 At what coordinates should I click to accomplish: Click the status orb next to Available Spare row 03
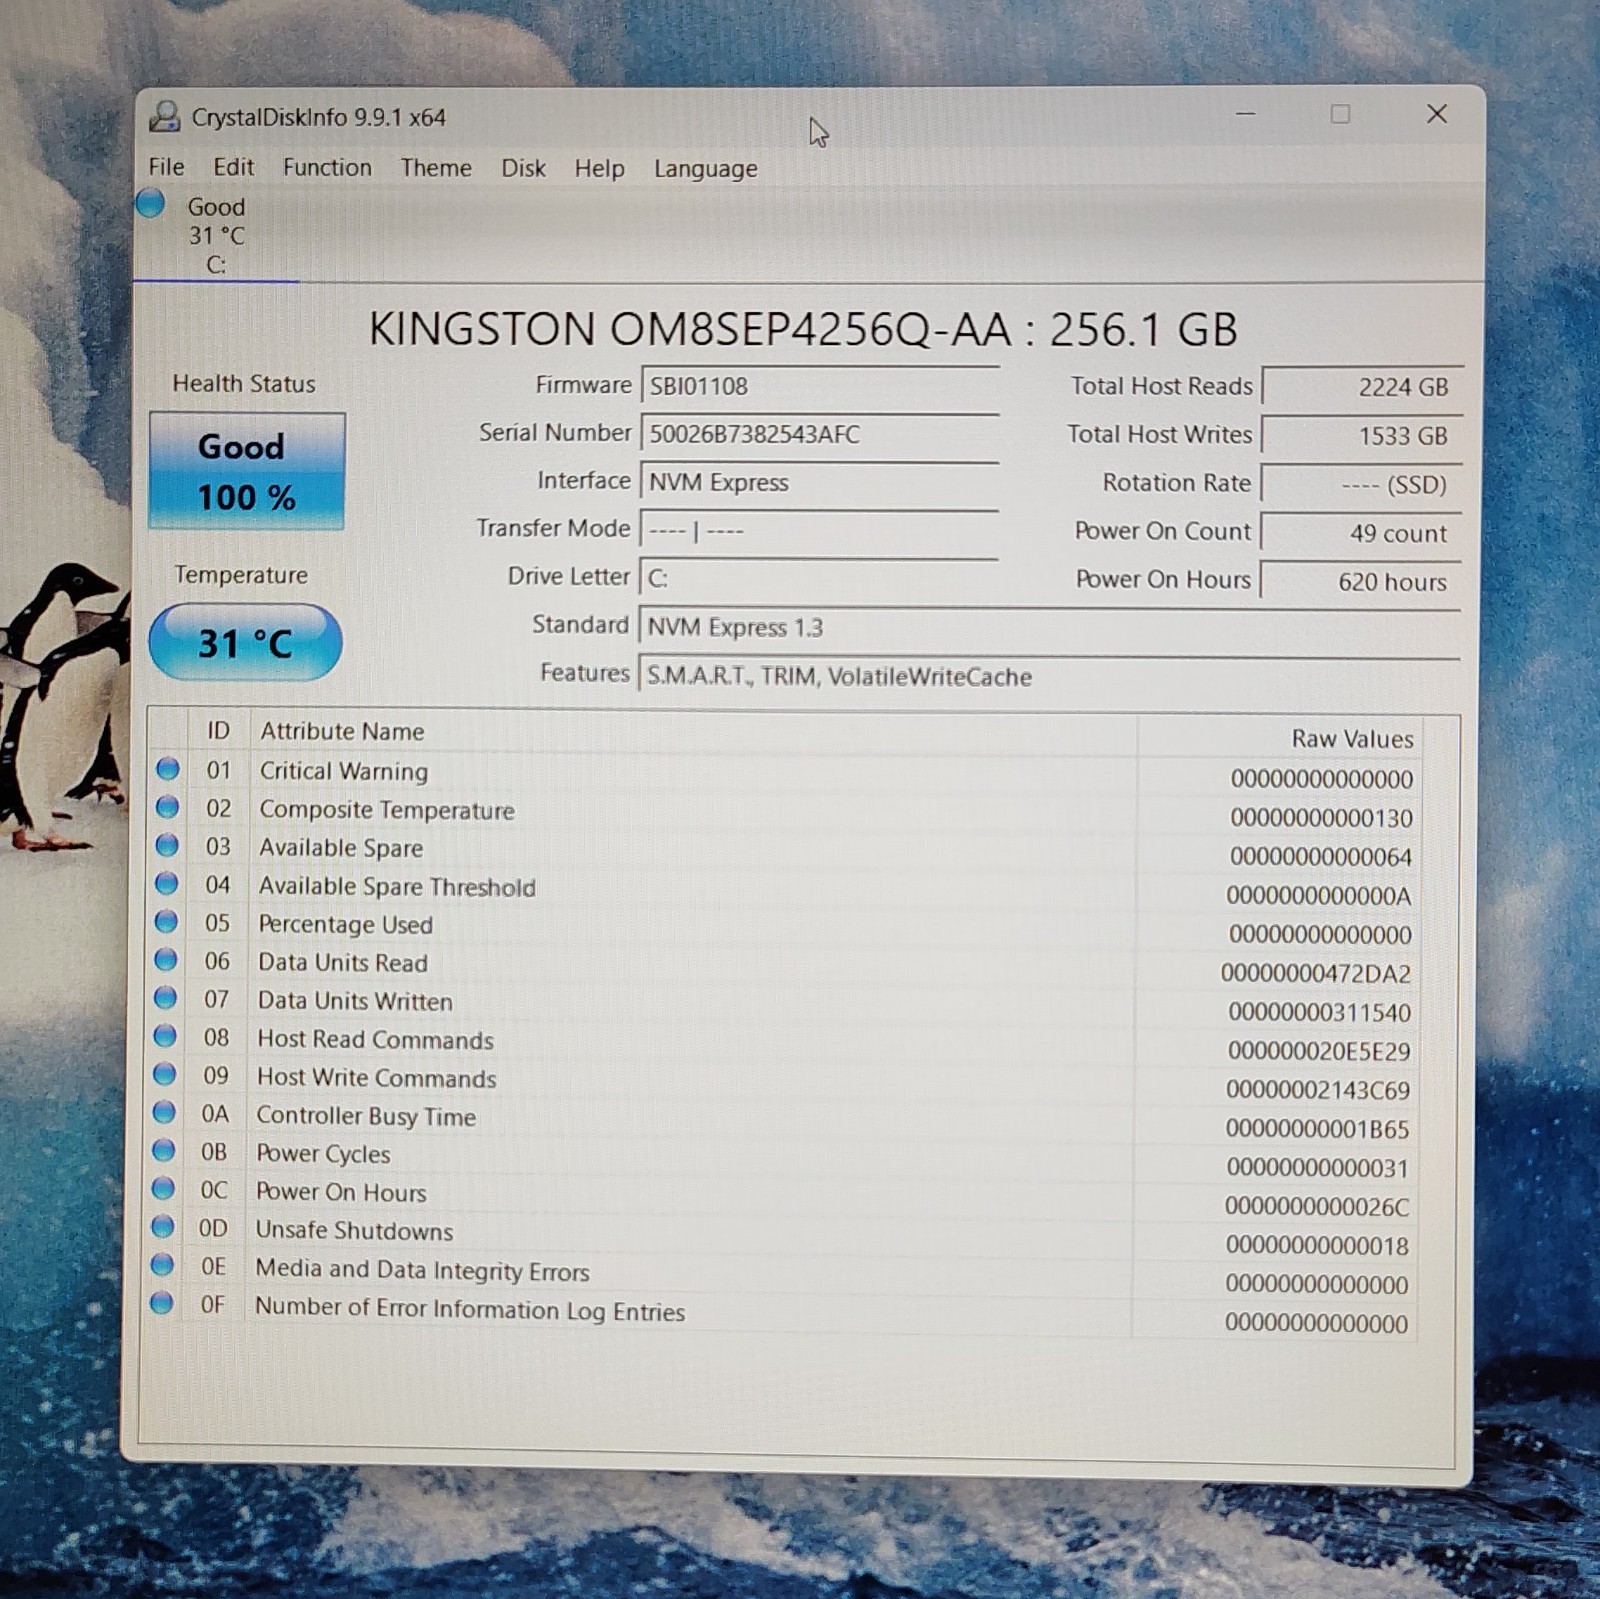coord(167,846)
